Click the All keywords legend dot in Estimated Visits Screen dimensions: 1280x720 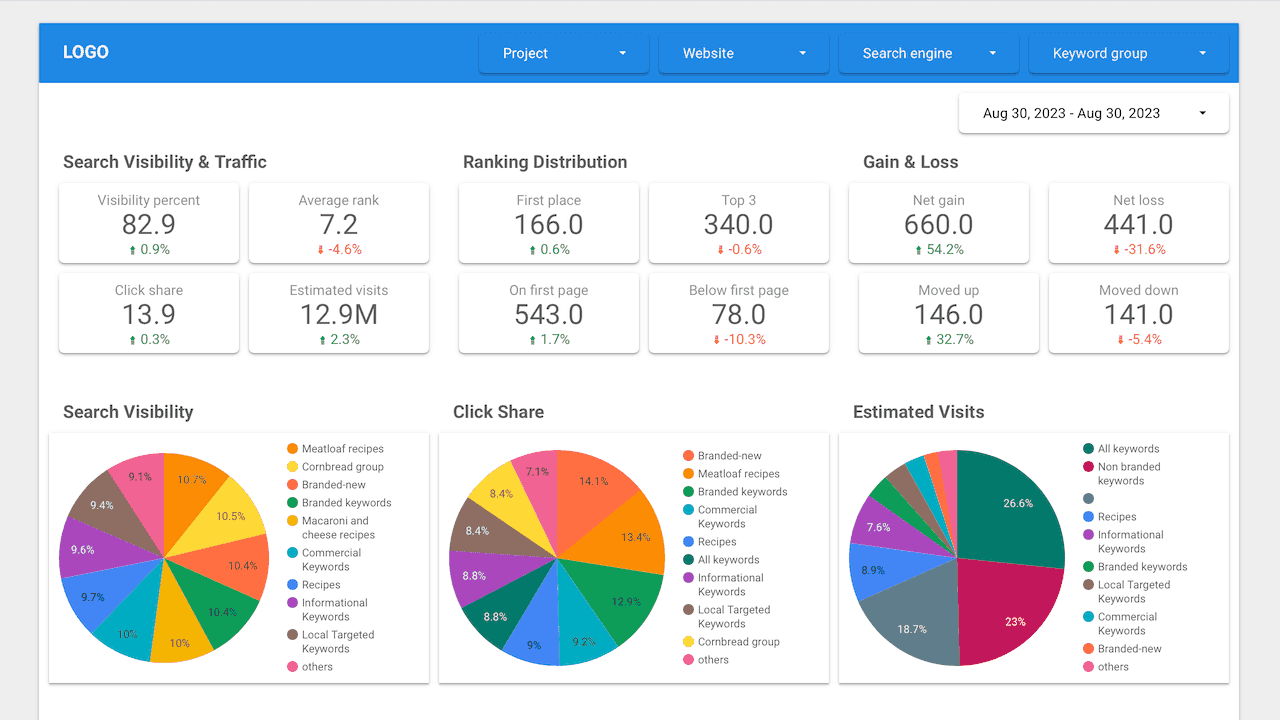coord(1088,449)
